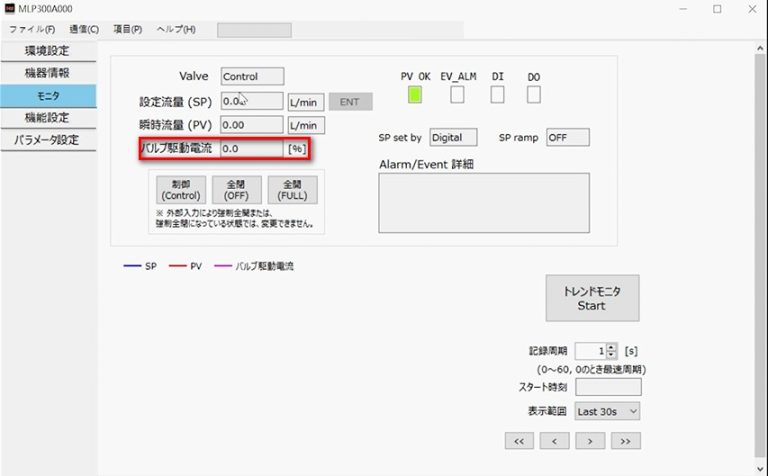The image size is (768, 476).
Task: Click the MLP300A000 app icon in title bar
Action: pyautogui.click(x=9, y=9)
